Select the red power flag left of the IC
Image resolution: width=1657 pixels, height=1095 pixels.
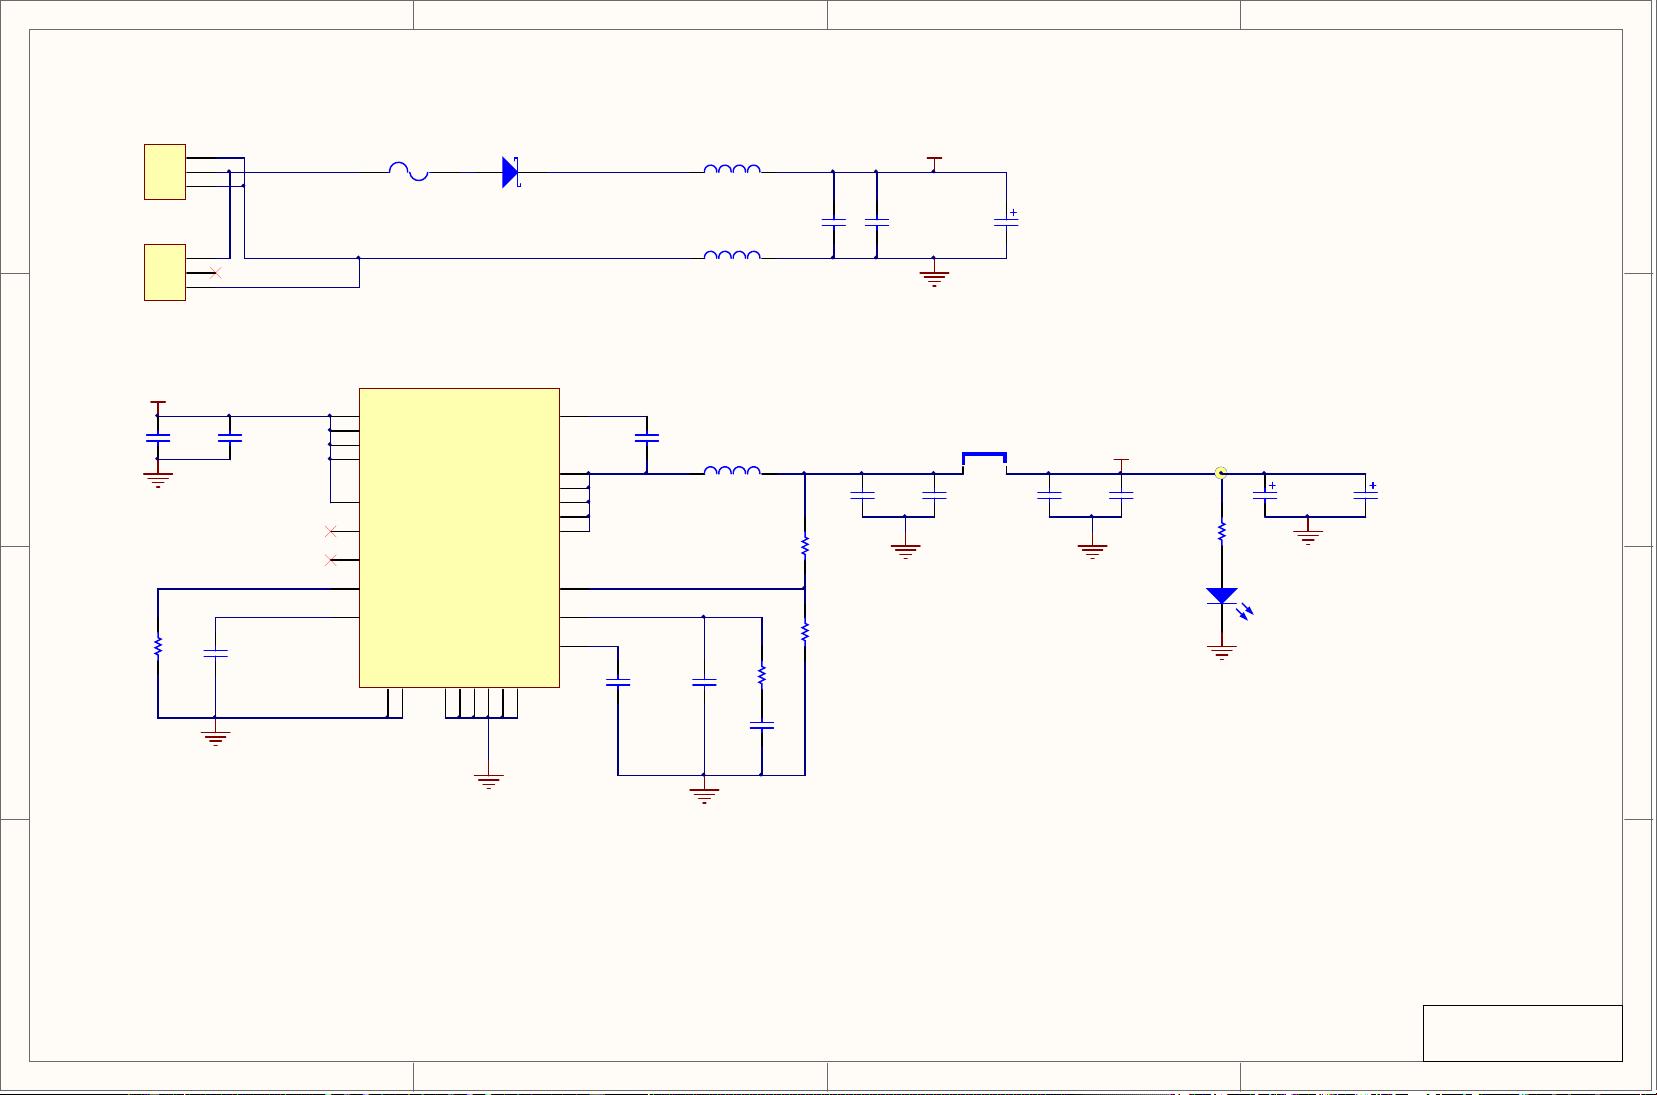pyautogui.click(x=158, y=405)
